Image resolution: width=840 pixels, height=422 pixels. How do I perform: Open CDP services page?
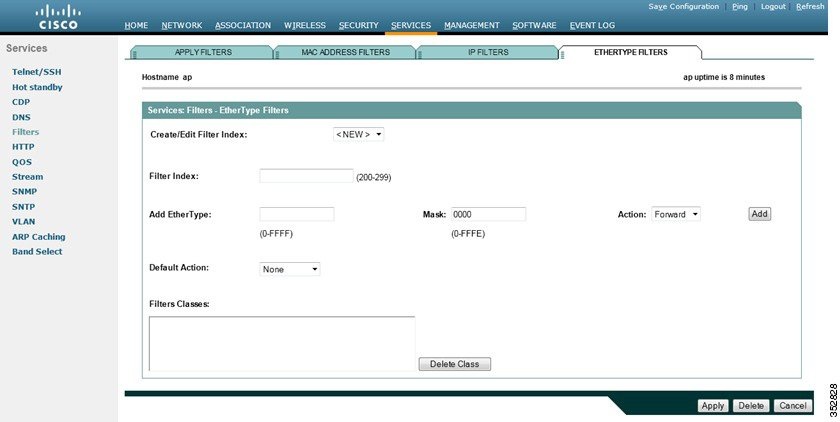click(x=21, y=102)
